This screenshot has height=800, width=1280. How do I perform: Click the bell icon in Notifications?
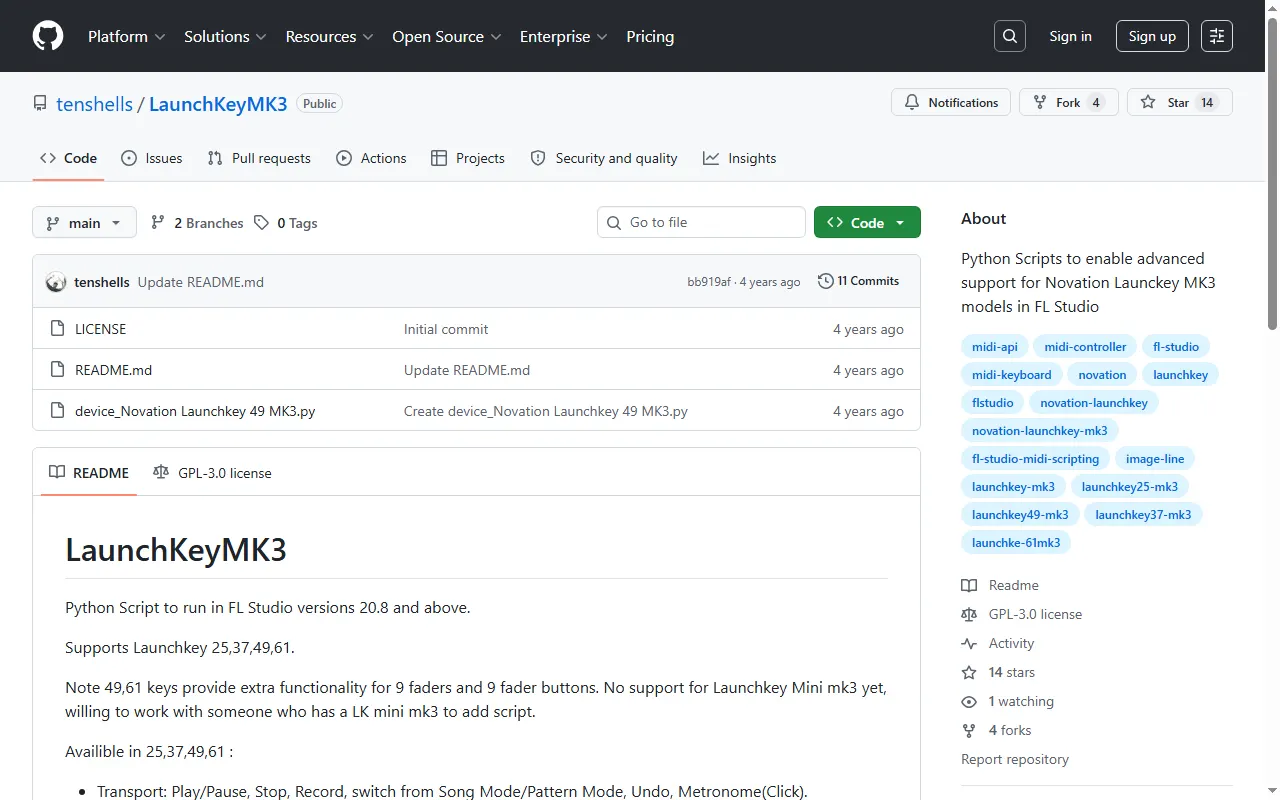(912, 103)
